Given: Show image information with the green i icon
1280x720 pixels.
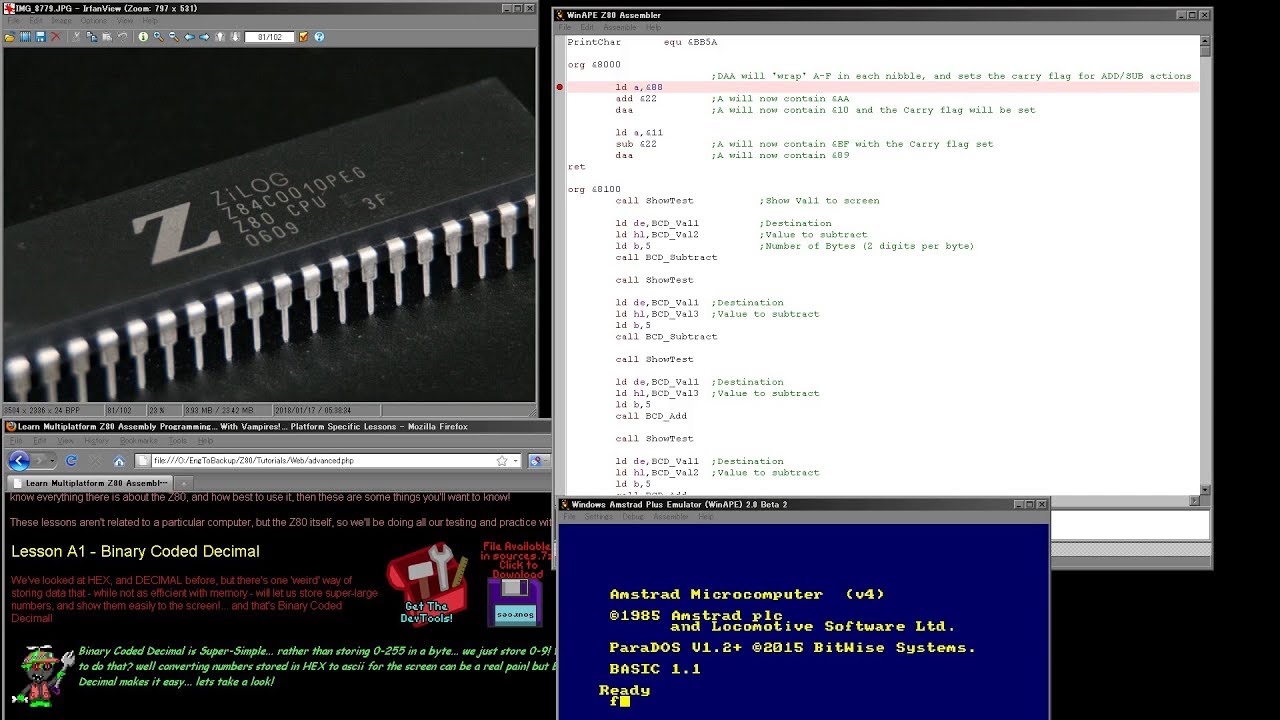Looking at the screenshot, I should 143,37.
